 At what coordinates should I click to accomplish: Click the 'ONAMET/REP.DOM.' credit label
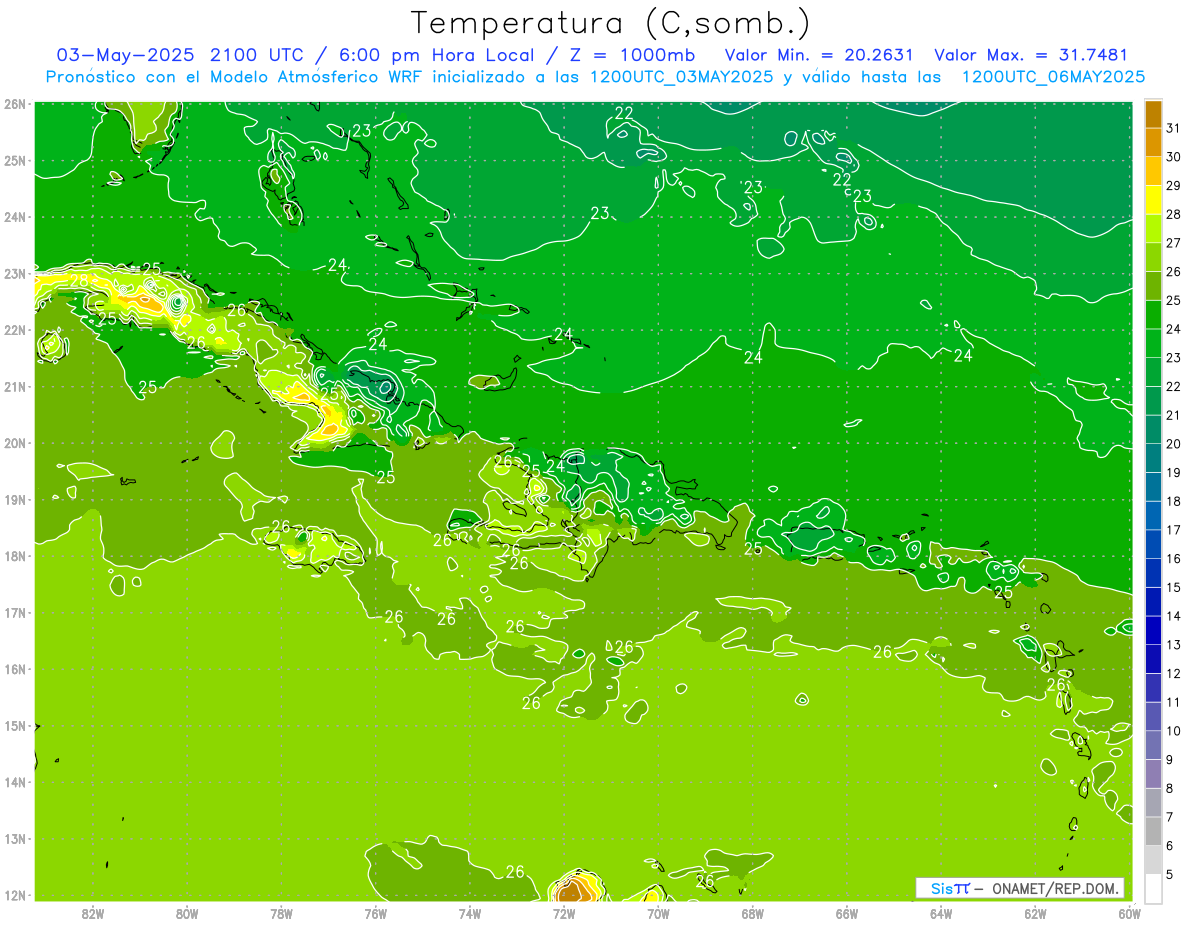pyautogui.click(x=1056, y=888)
